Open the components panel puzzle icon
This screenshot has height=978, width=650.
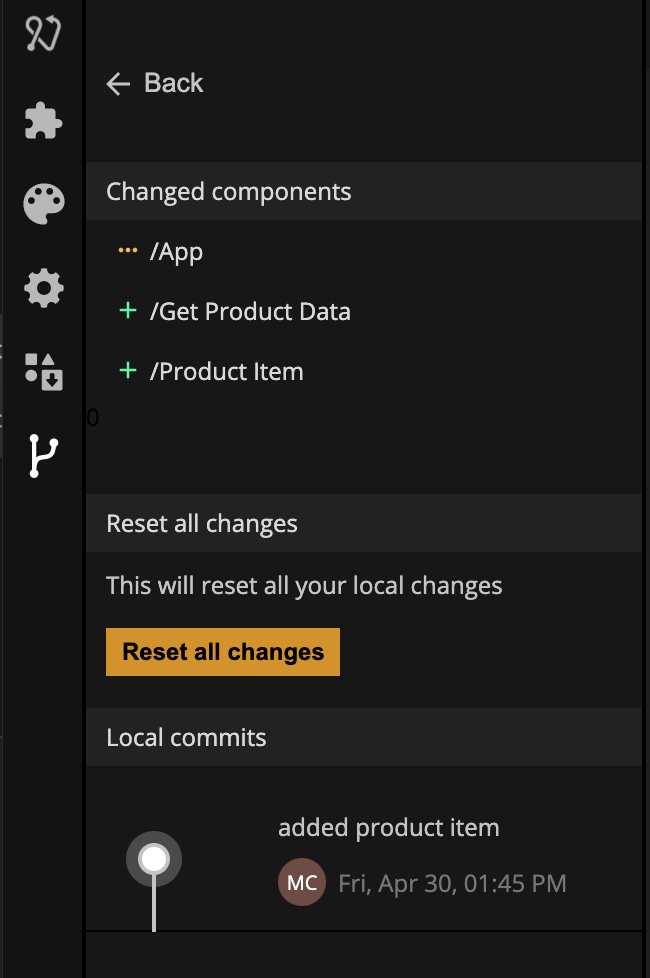43,120
